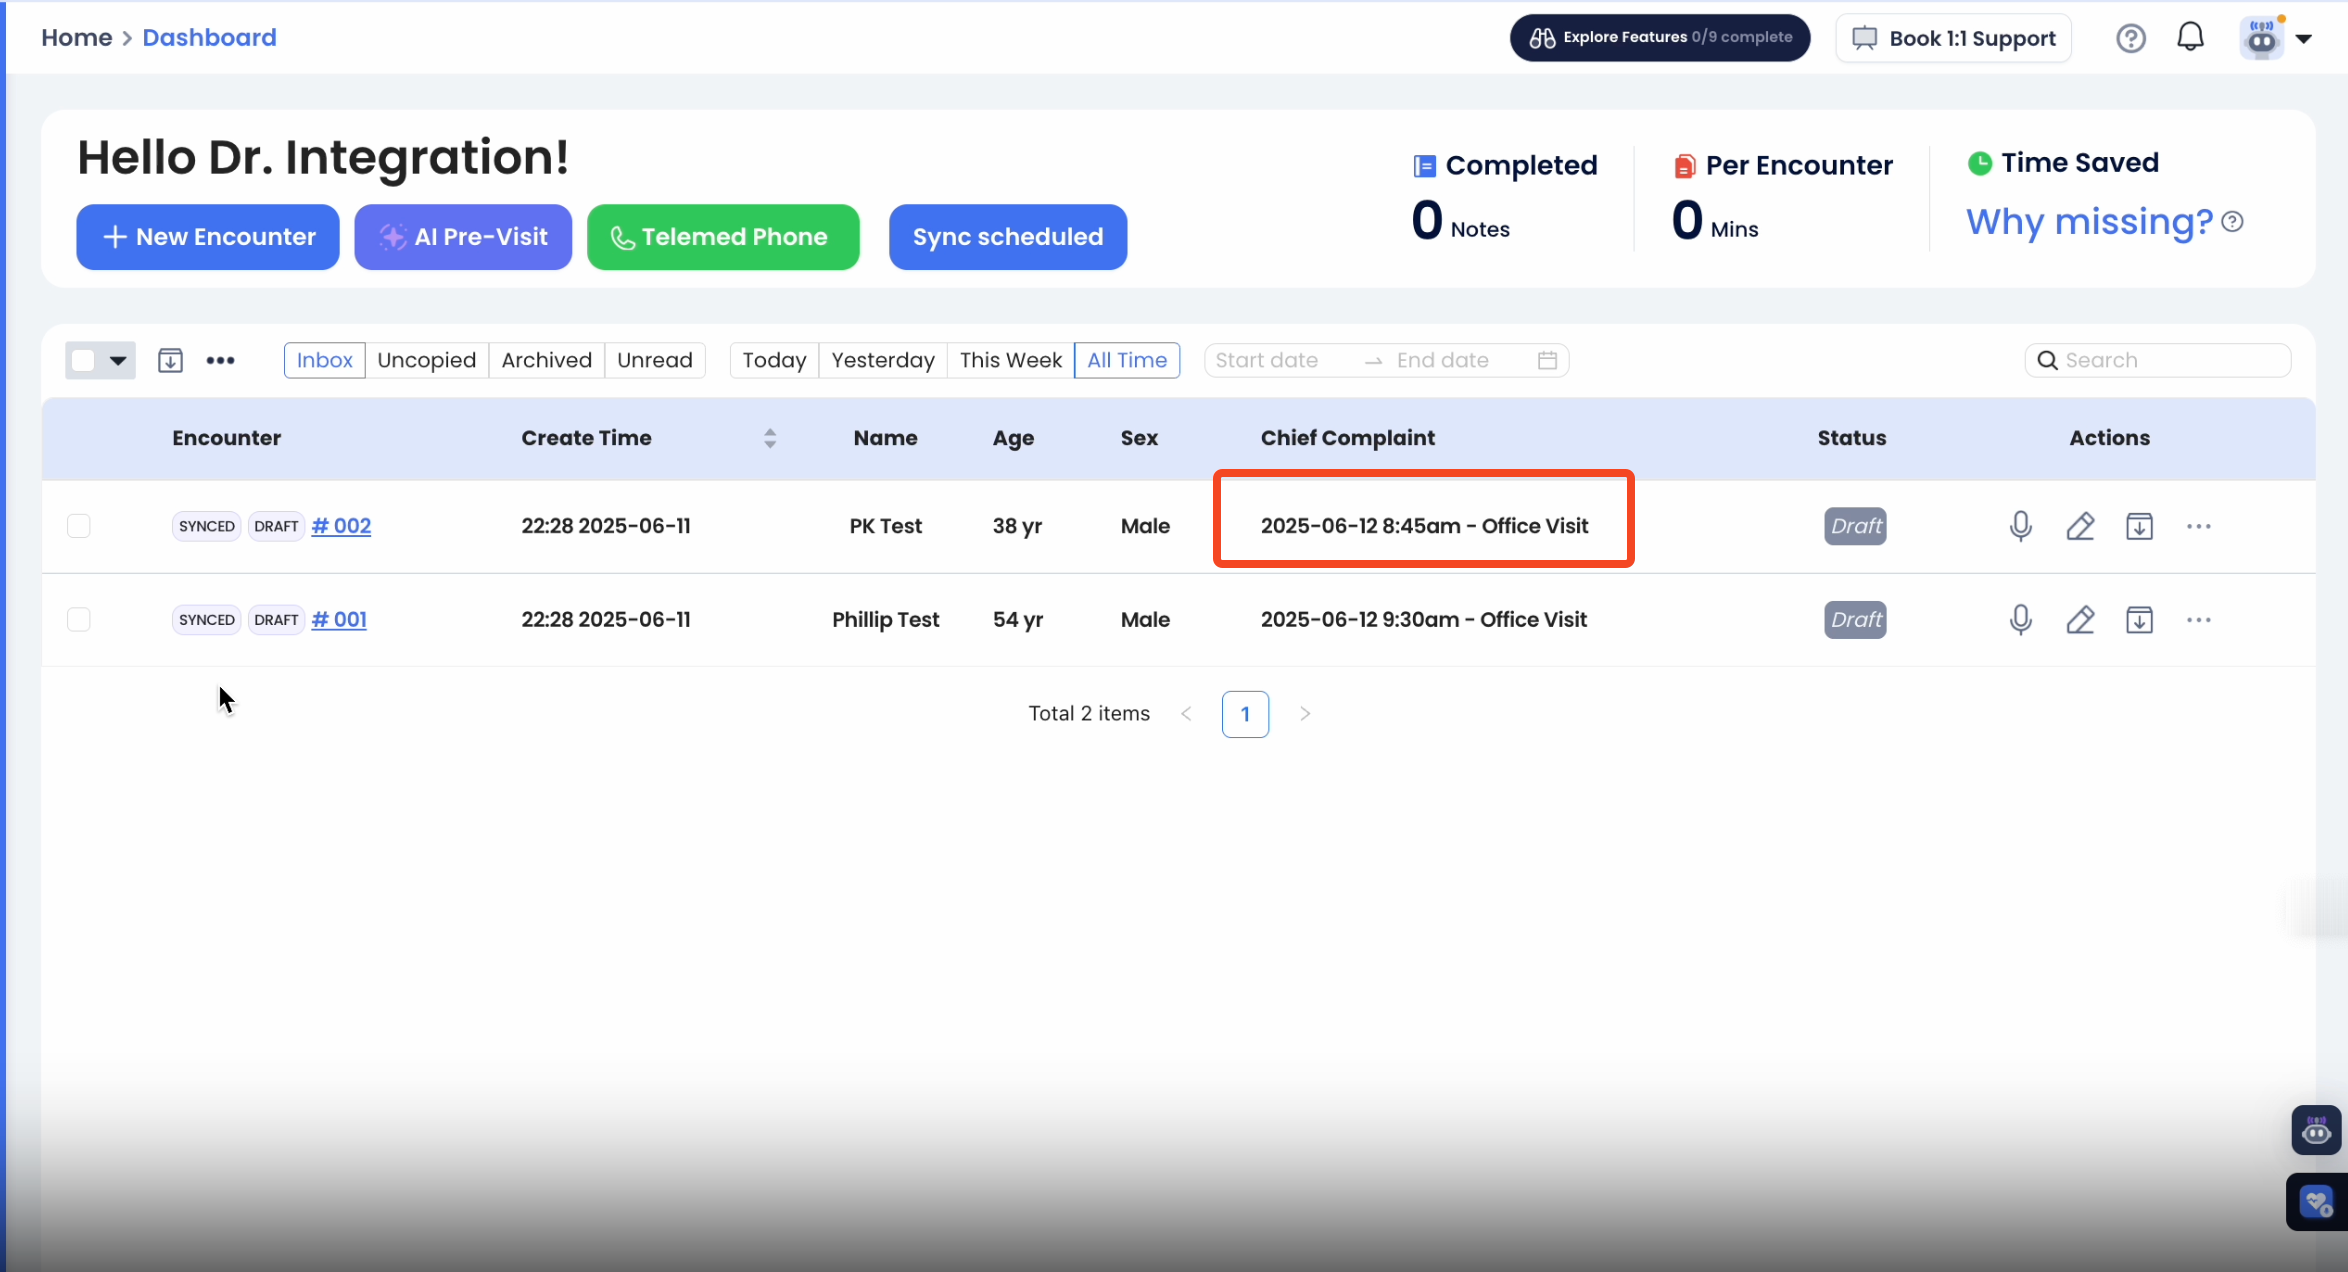Click the help question mark icon

pos(2131,38)
